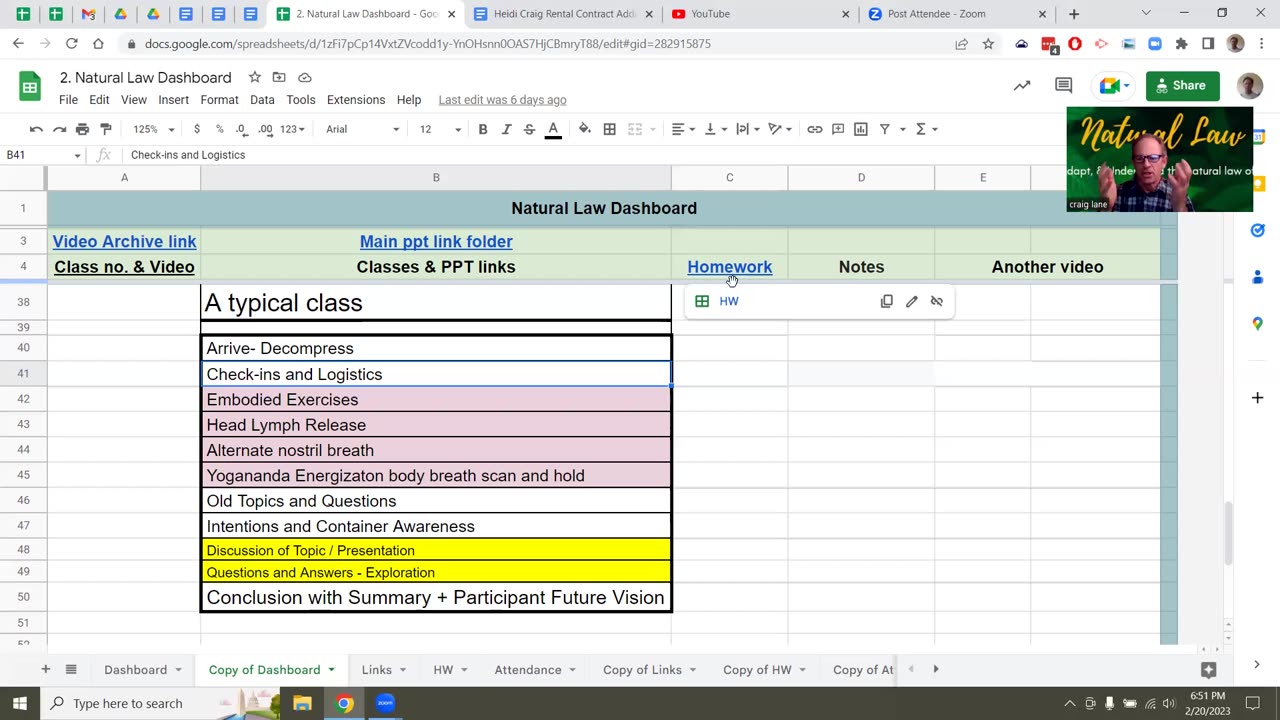Open the horizontal align dropdown

click(x=684, y=129)
